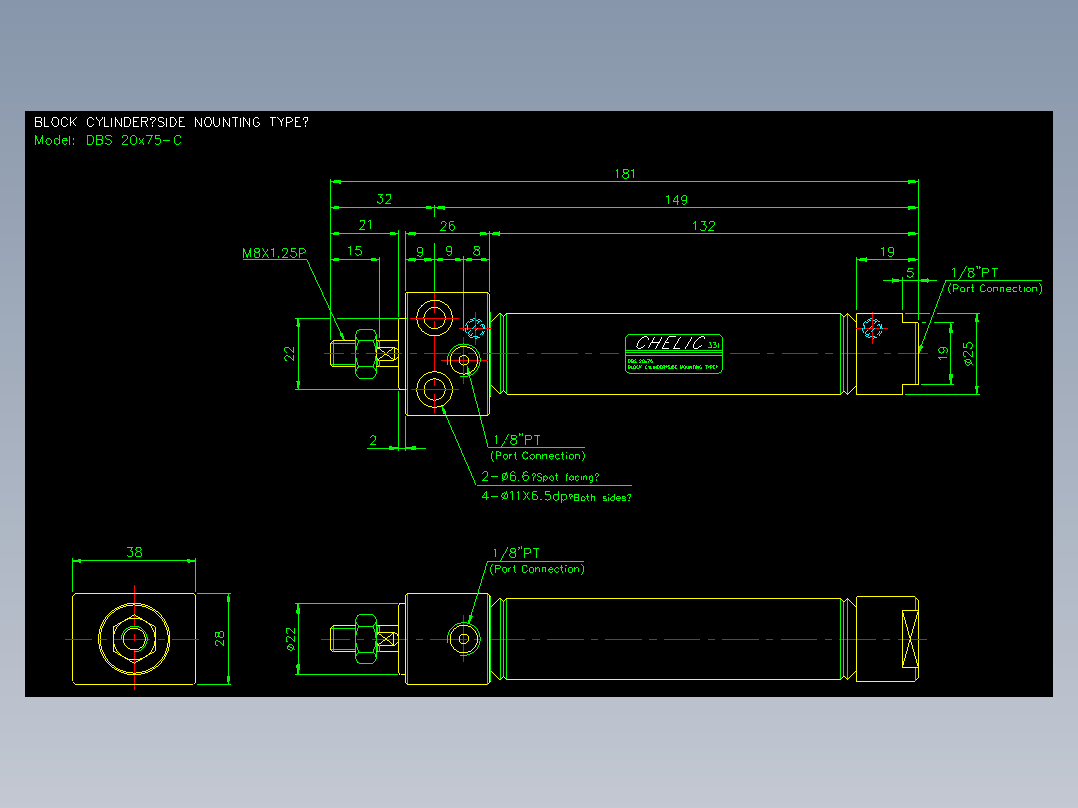Select the "5" dimension value
Screen dimensions: 1078x808
[910, 273]
